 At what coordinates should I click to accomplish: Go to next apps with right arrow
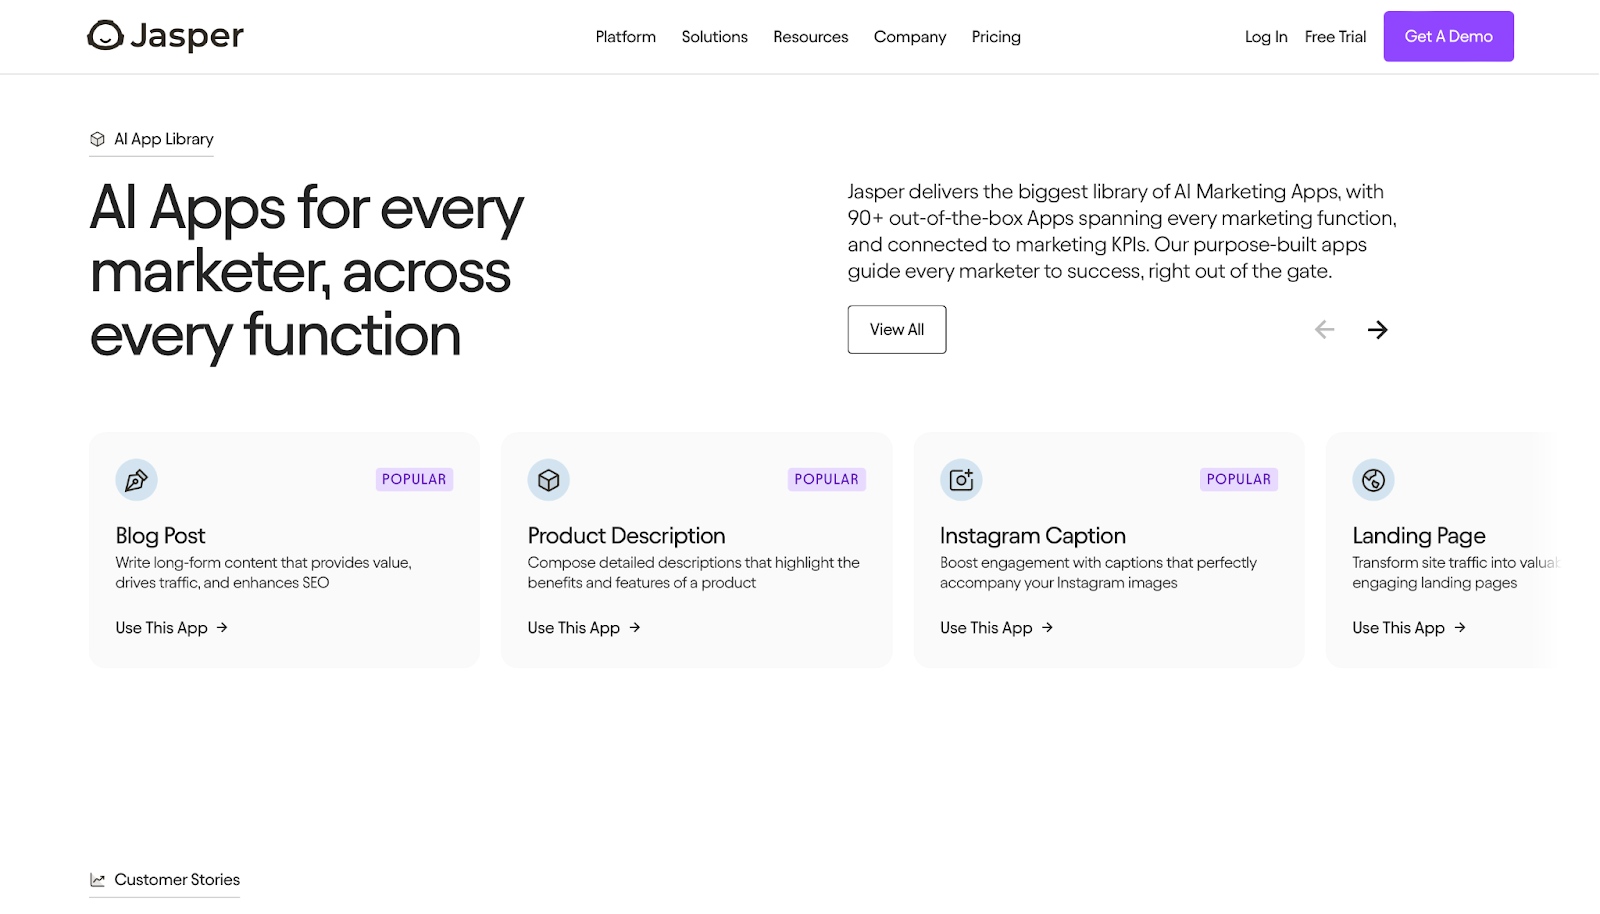click(1377, 329)
